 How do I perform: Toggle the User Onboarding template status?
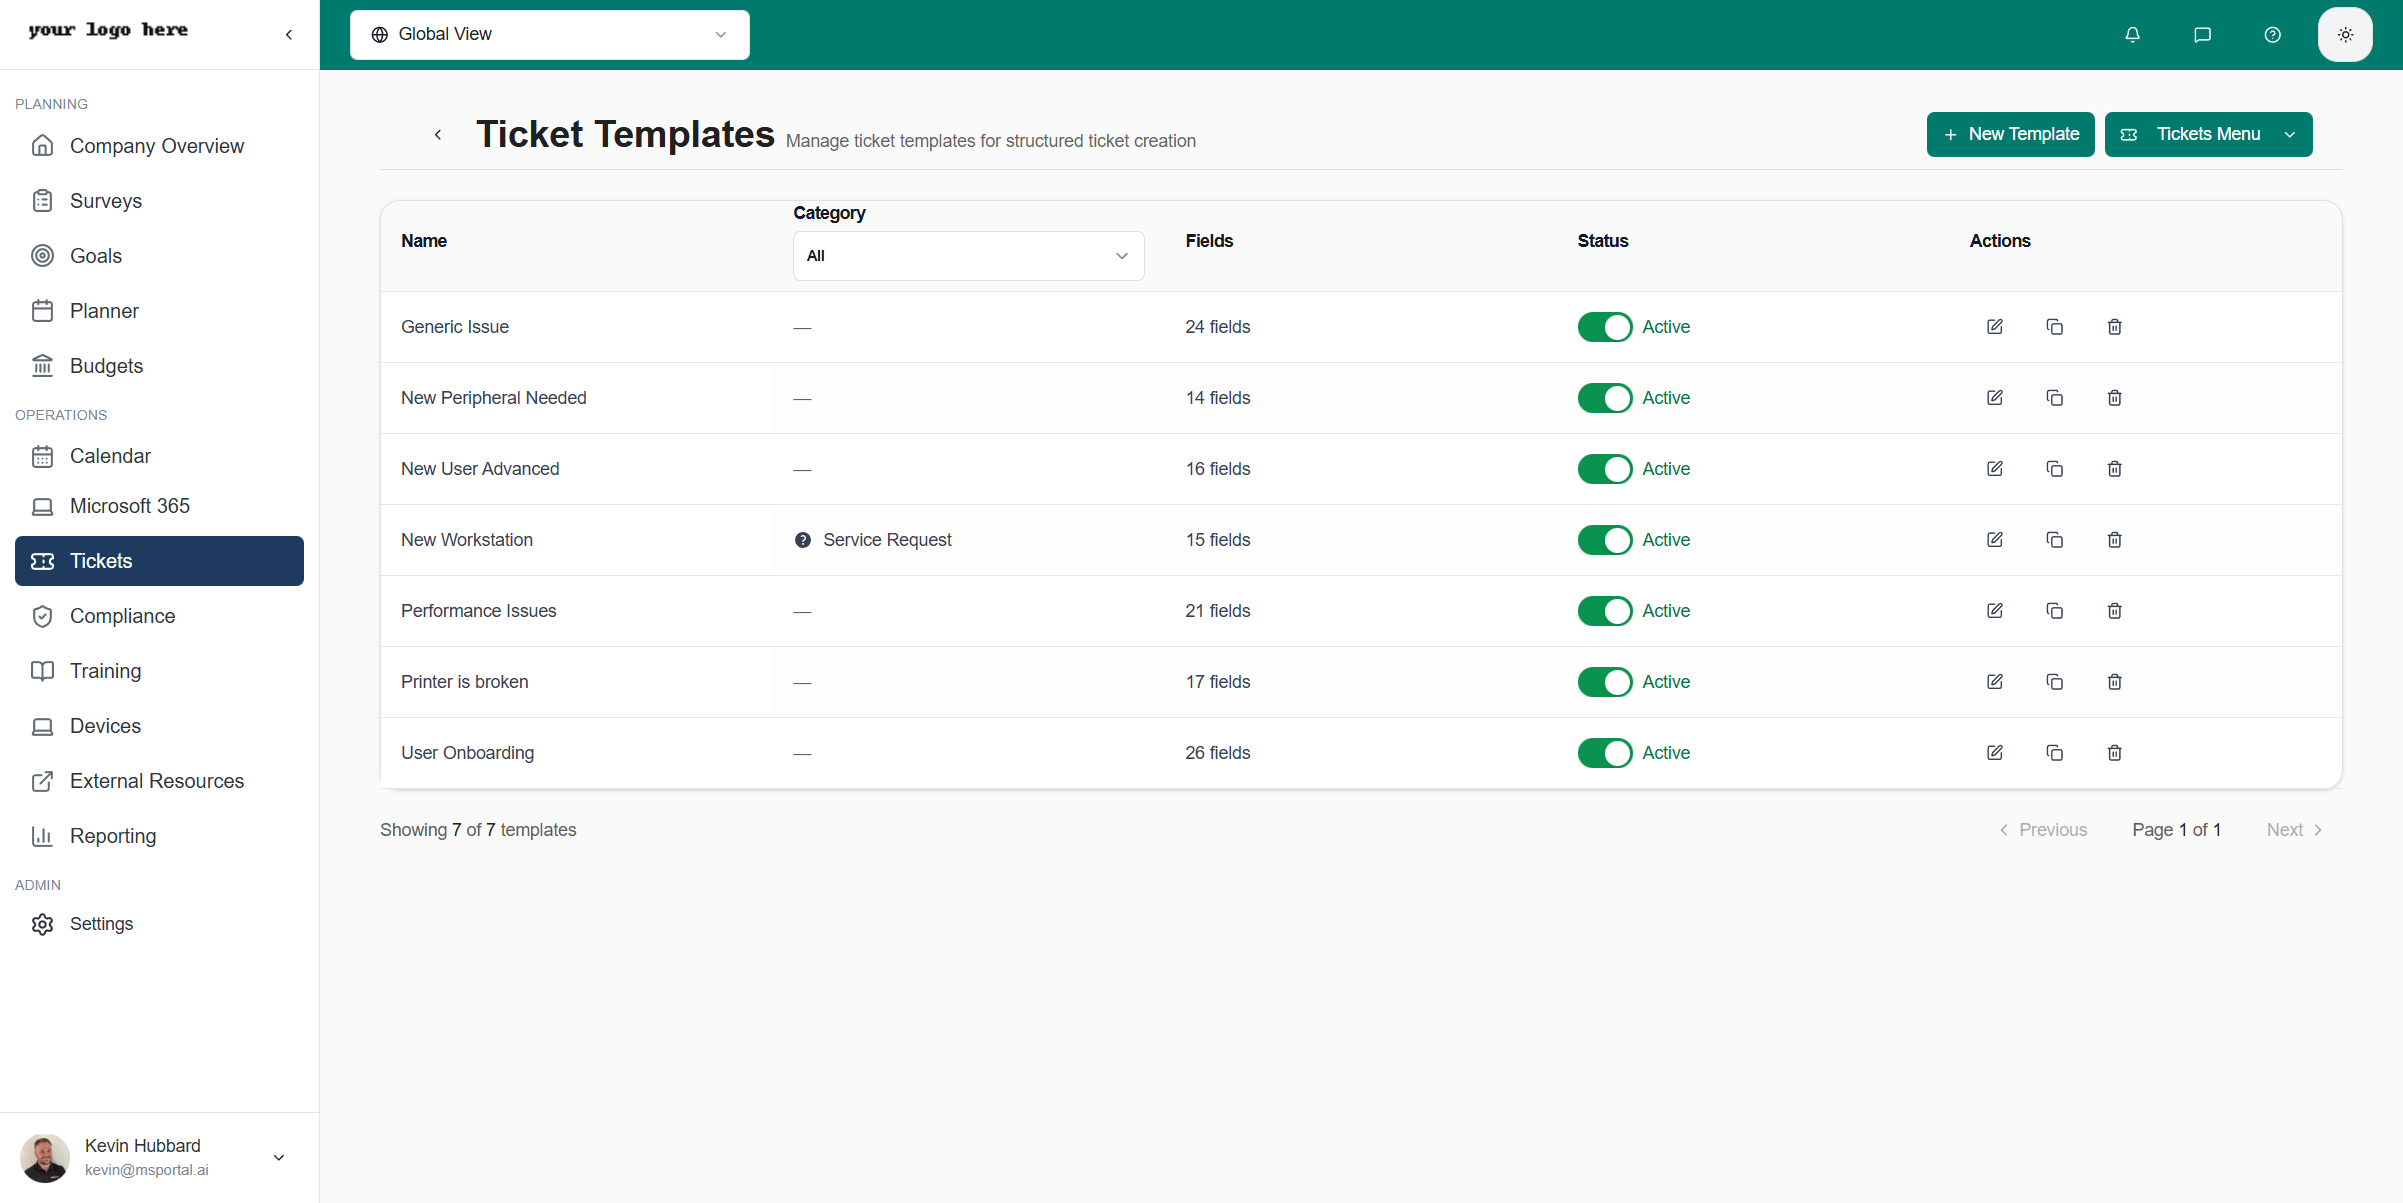(x=1604, y=752)
